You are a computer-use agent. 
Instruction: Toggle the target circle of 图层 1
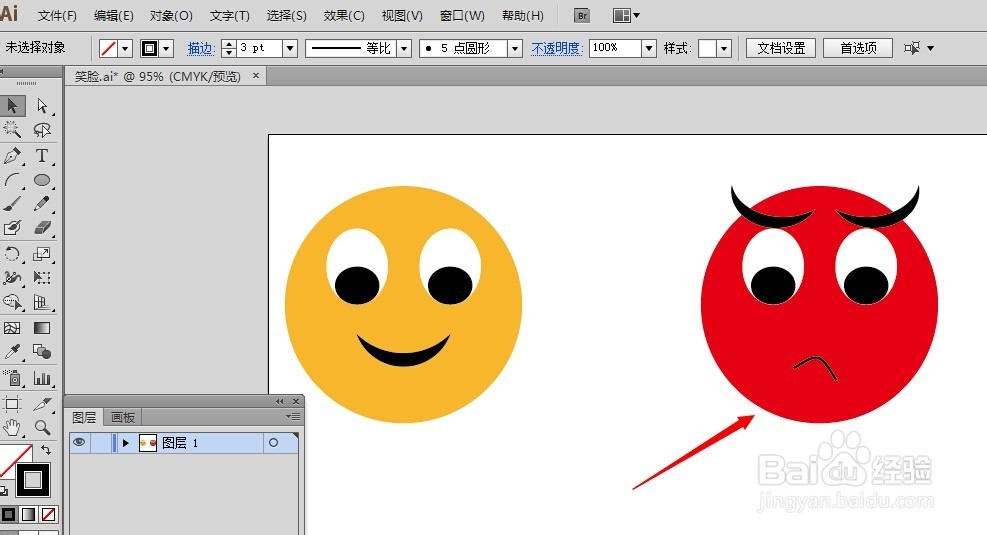[x=273, y=442]
